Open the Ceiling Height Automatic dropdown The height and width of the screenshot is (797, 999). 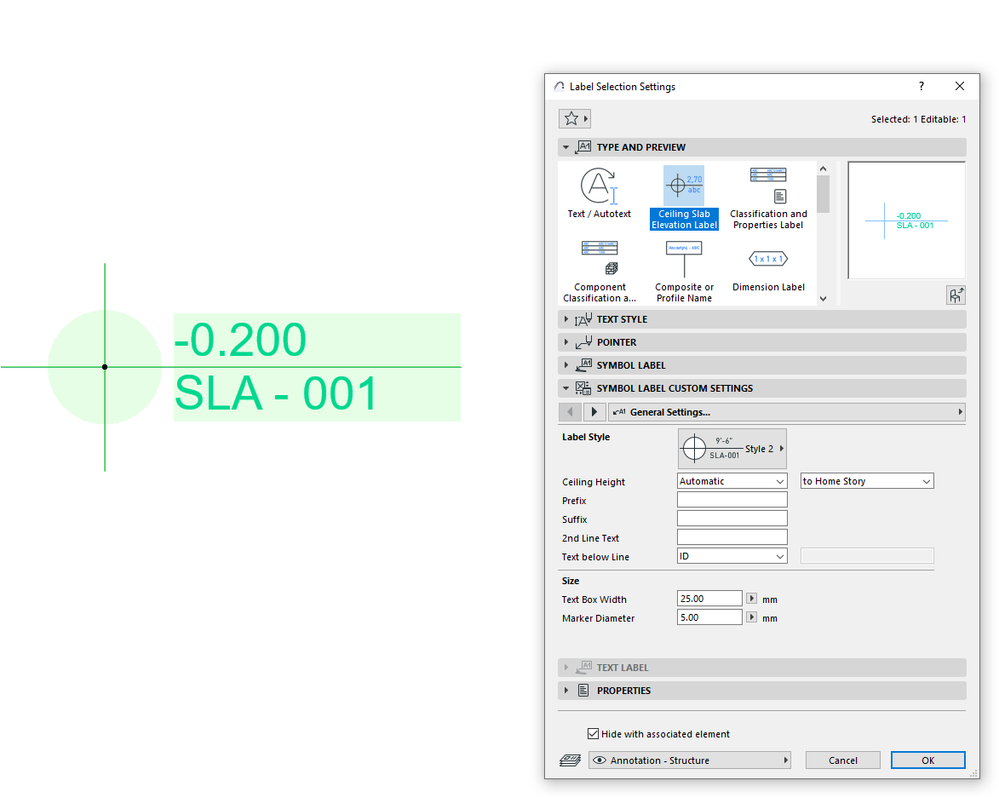[x=731, y=481]
